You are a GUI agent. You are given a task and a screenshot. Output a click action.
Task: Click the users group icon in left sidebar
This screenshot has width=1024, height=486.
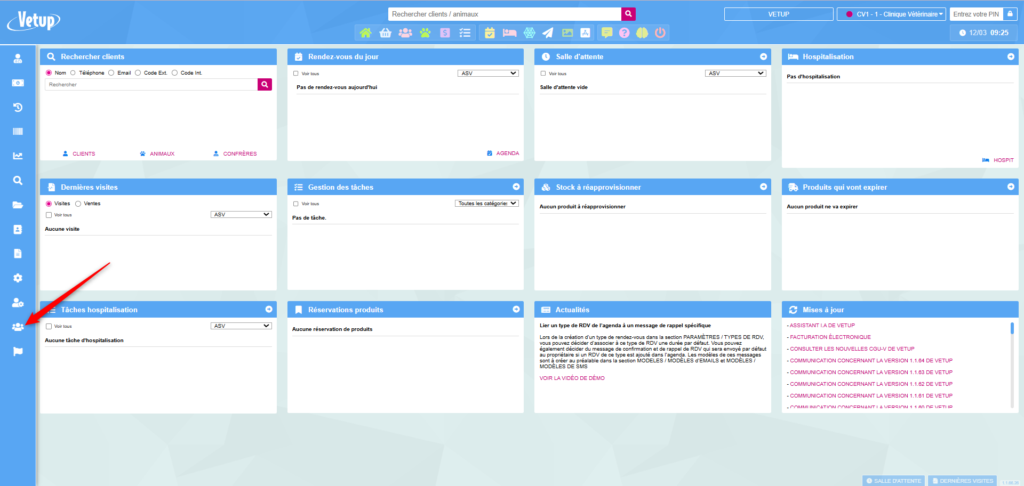[x=17, y=327]
